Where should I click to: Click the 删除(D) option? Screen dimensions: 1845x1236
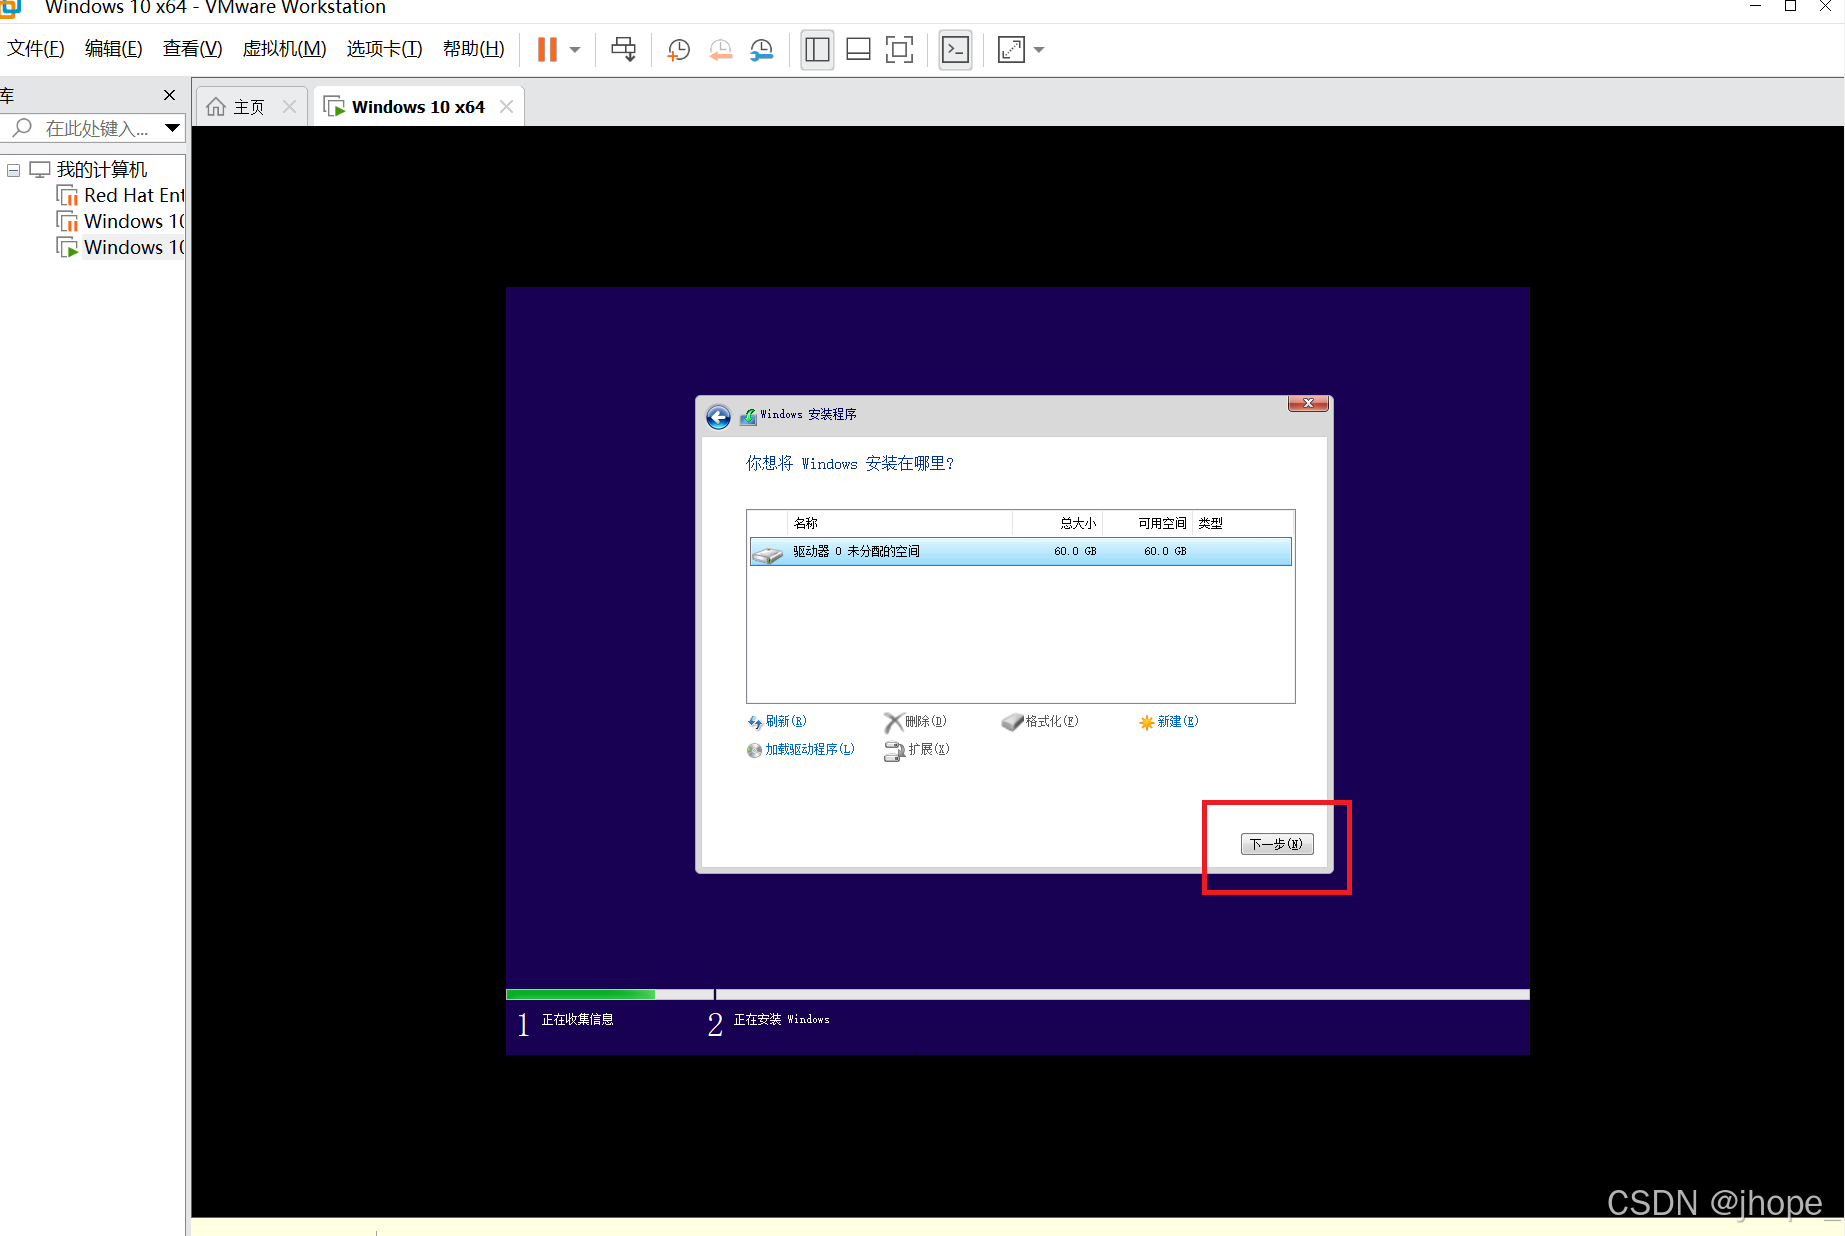point(915,721)
